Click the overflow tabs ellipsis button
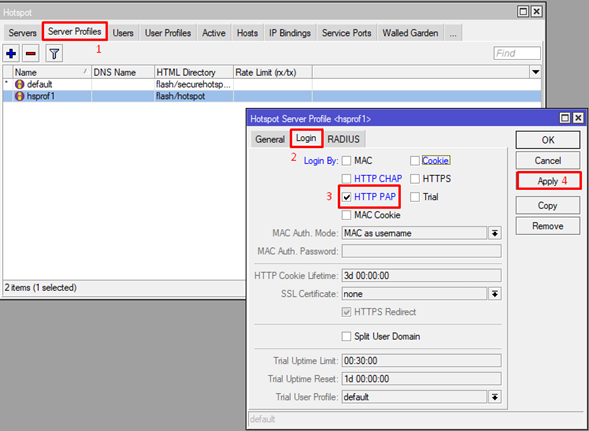This screenshot has height=431, width=589. coord(453,33)
